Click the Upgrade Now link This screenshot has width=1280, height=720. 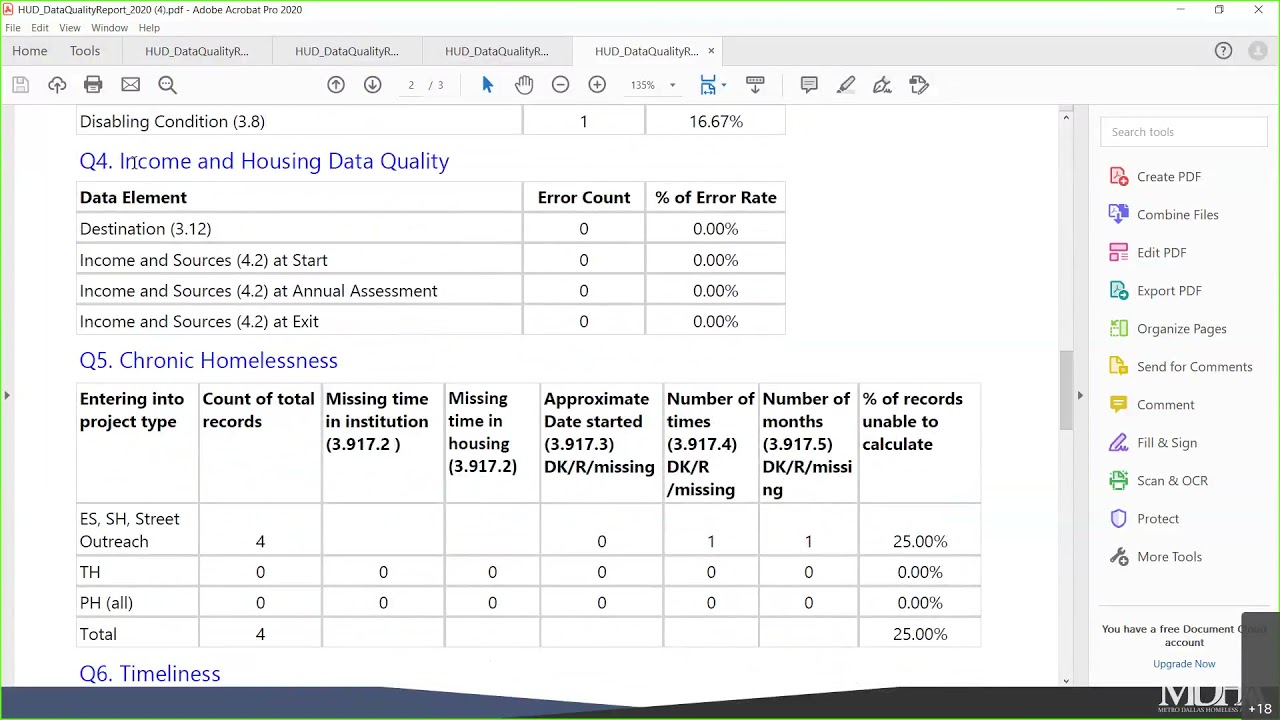click(x=1184, y=664)
